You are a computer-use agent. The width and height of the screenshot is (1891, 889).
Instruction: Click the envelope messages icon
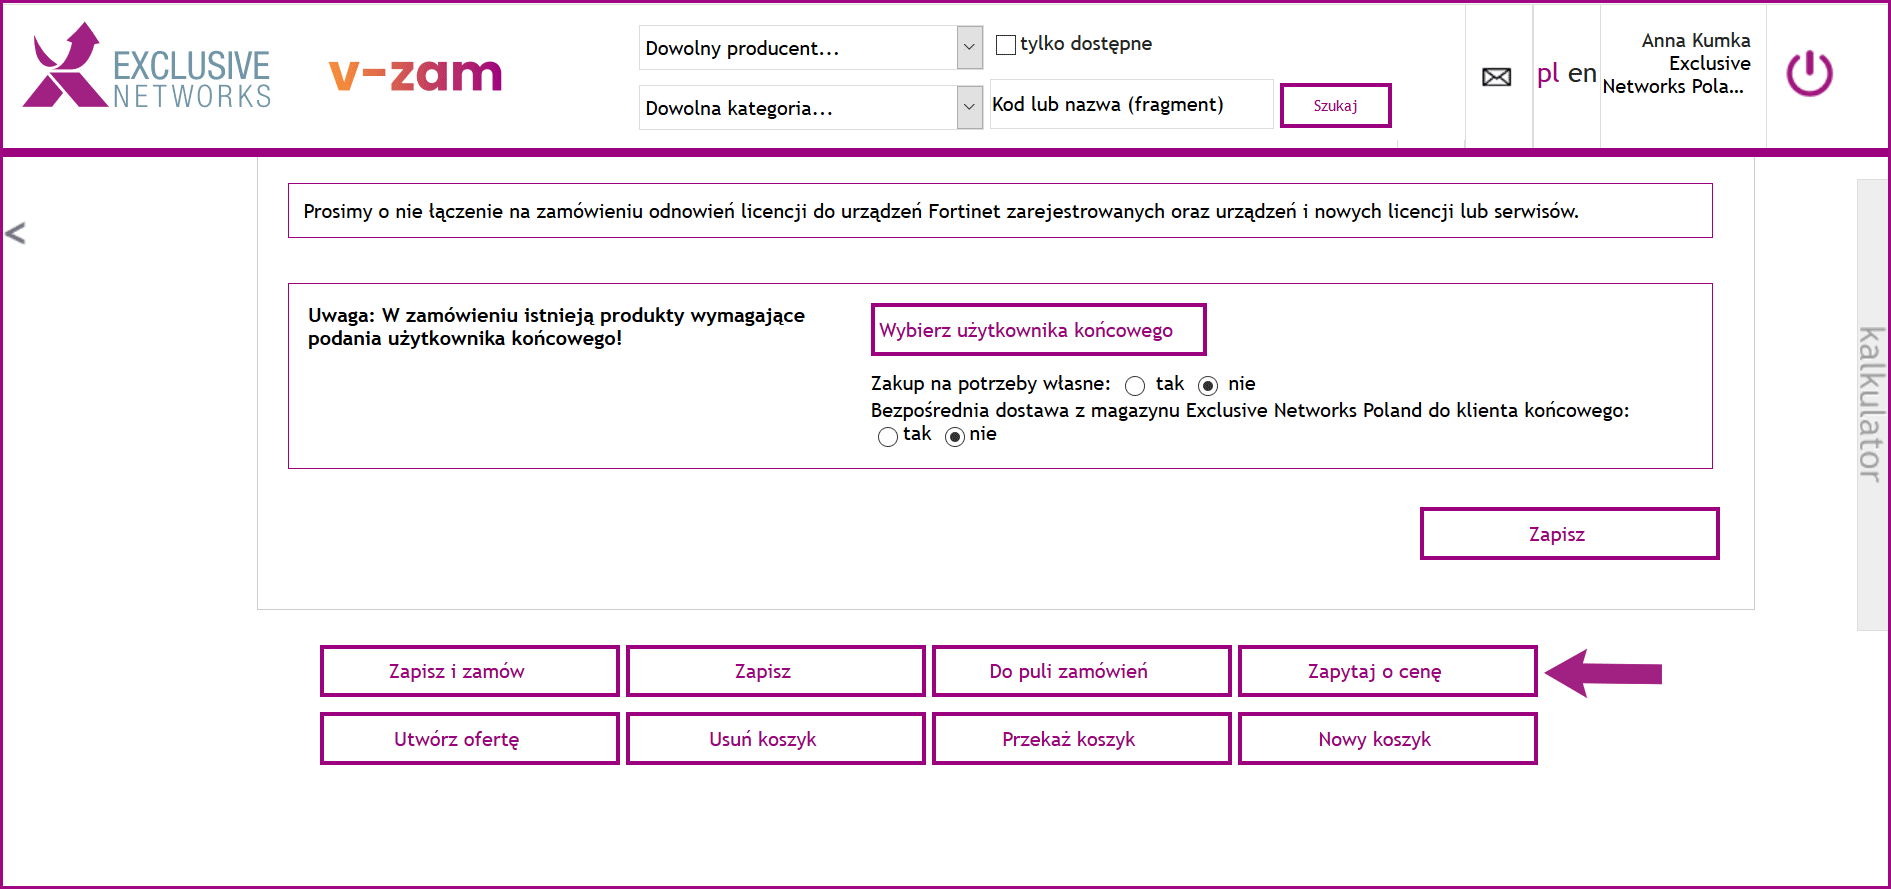1496,77
